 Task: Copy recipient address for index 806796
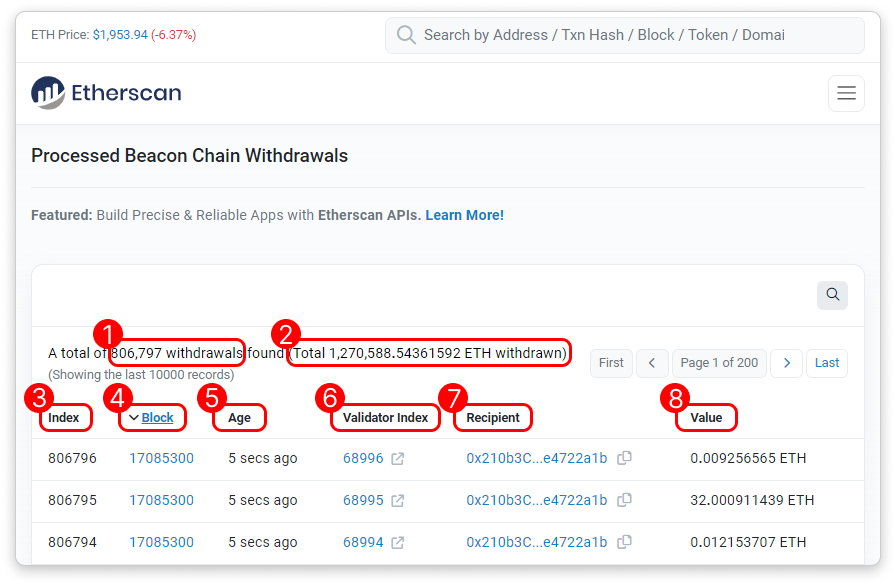click(624, 458)
